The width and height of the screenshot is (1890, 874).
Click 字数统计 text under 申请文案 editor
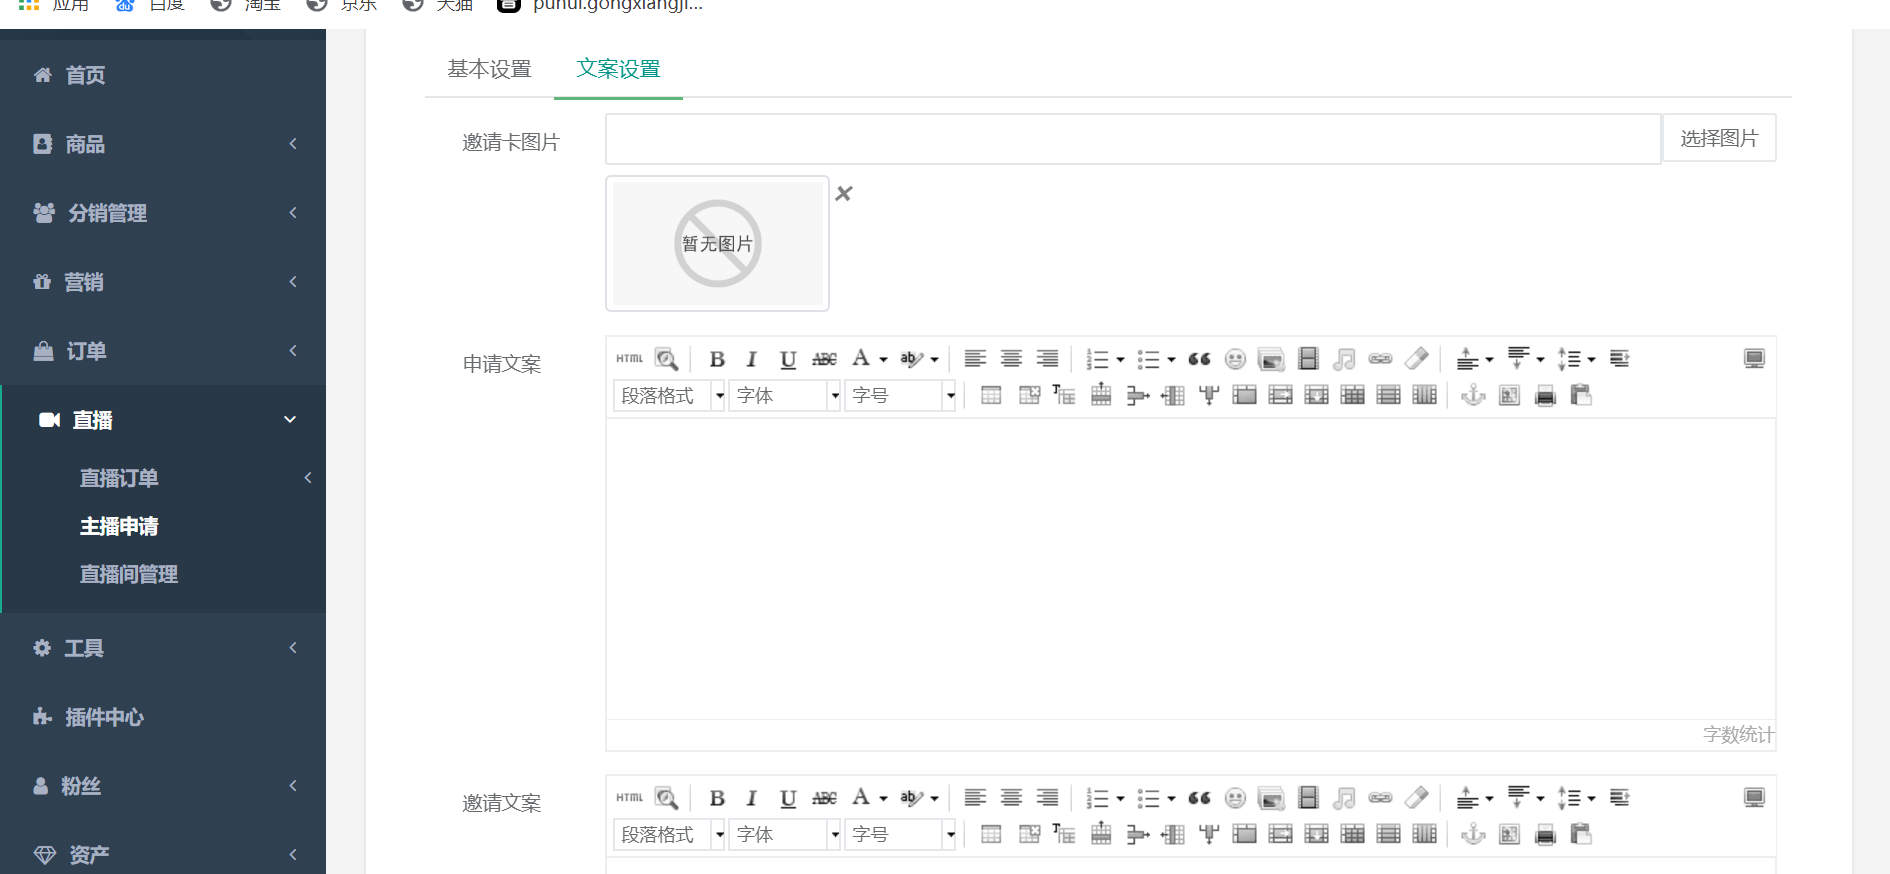click(1738, 735)
